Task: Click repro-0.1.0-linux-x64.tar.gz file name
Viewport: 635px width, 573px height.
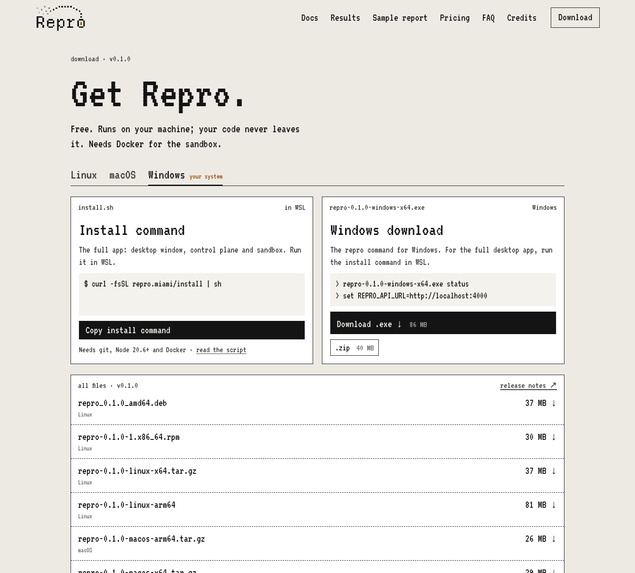Action: (x=137, y=471)
